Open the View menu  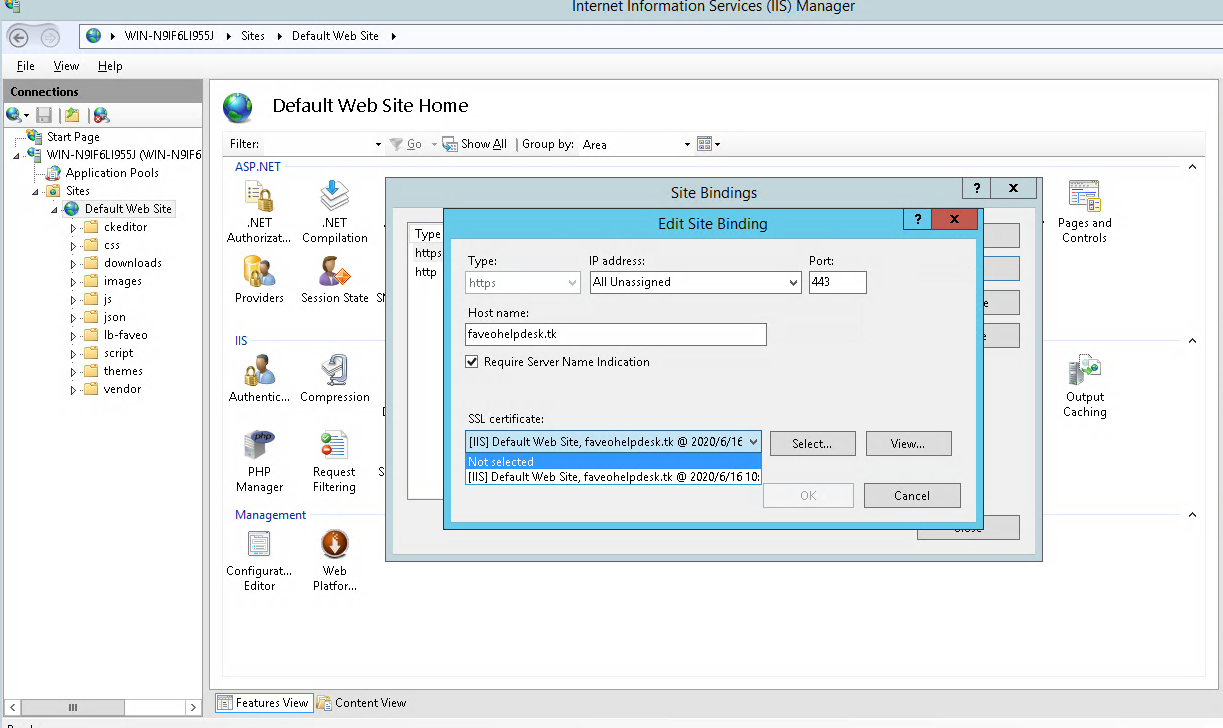tap(66, 66)
